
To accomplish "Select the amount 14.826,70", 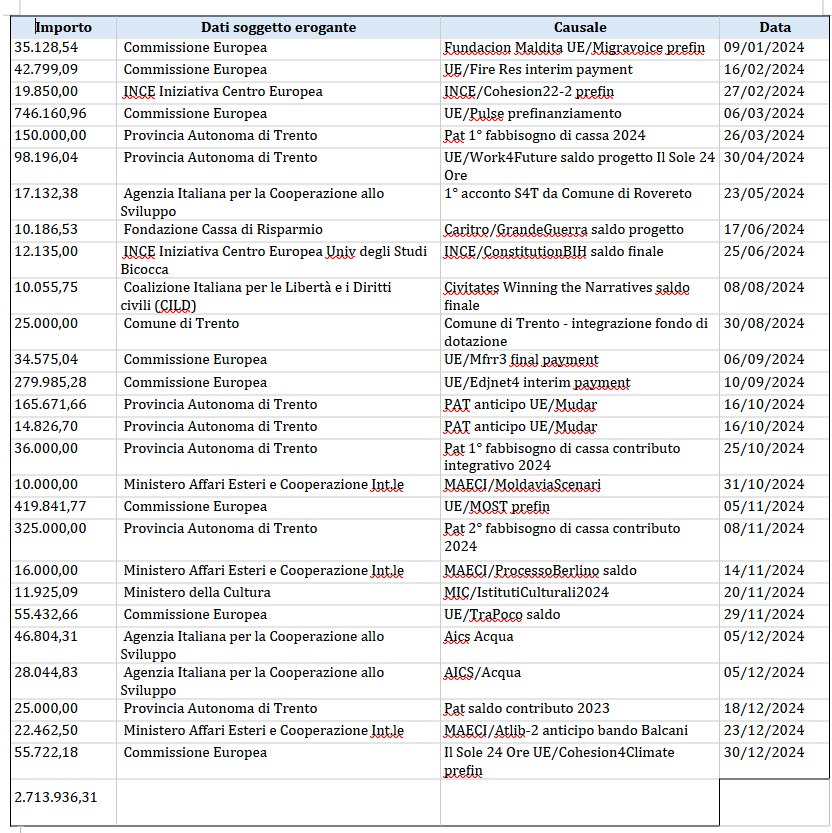I will click(46, 427).
